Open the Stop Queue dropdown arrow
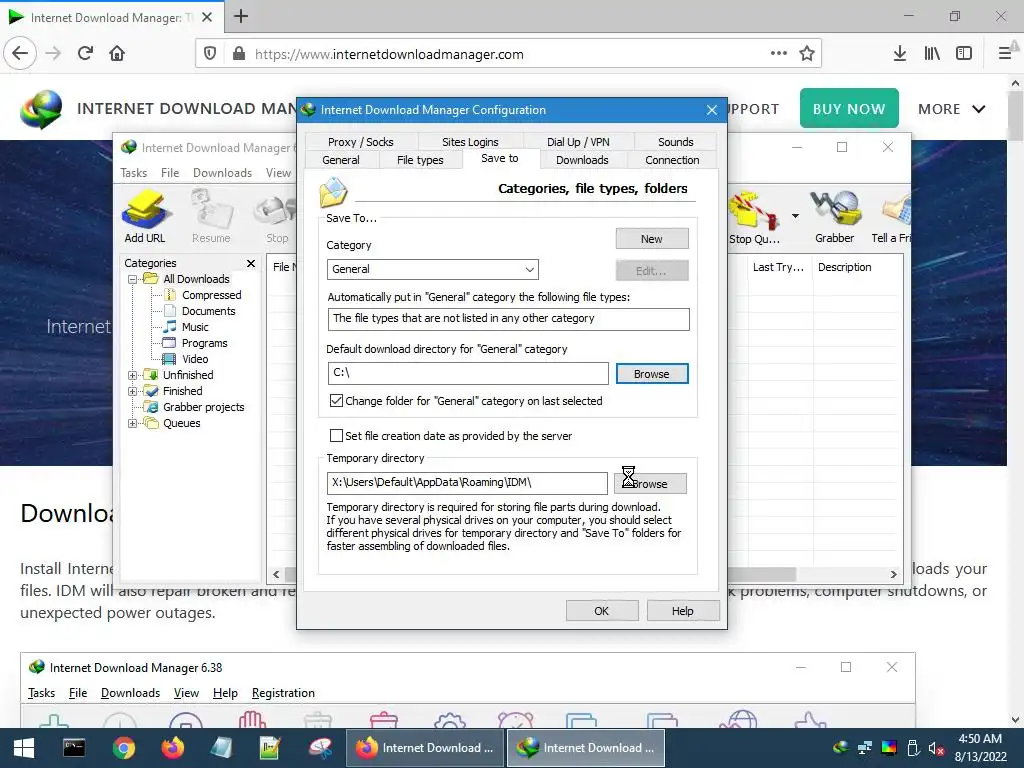The height and width of the screenshot is (768, 1024). click(795, 216)
